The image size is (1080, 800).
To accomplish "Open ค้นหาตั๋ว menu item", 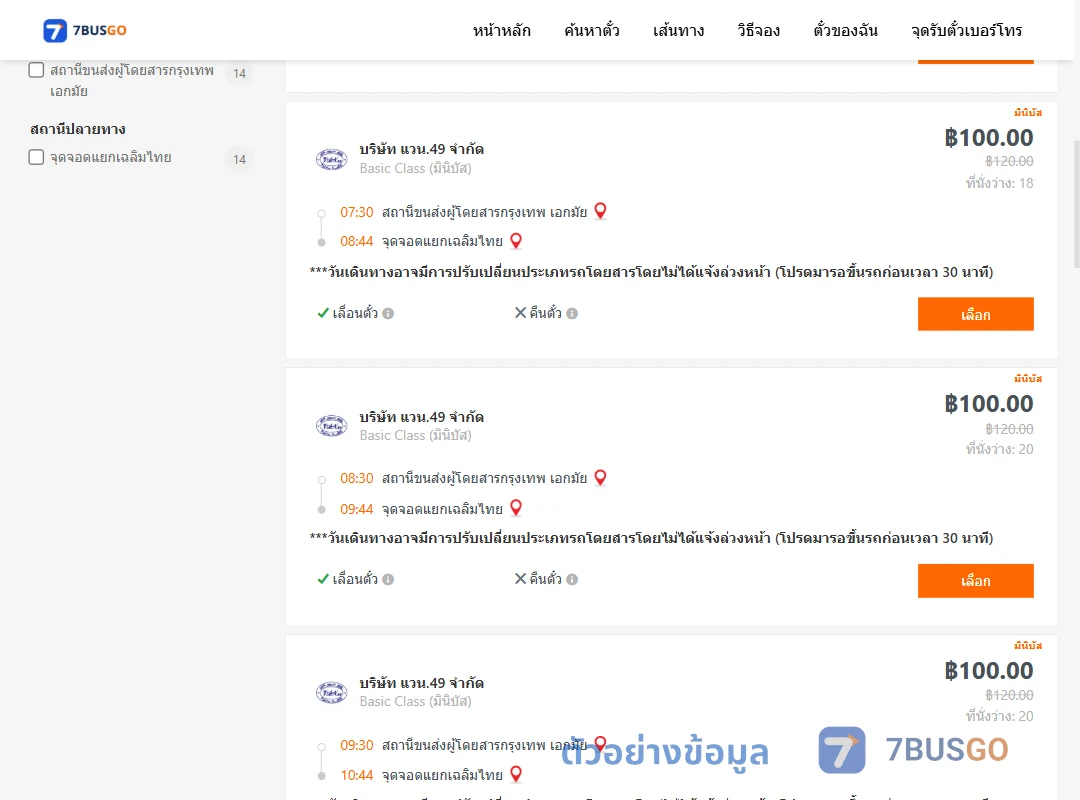I will [x=592, y=30].
